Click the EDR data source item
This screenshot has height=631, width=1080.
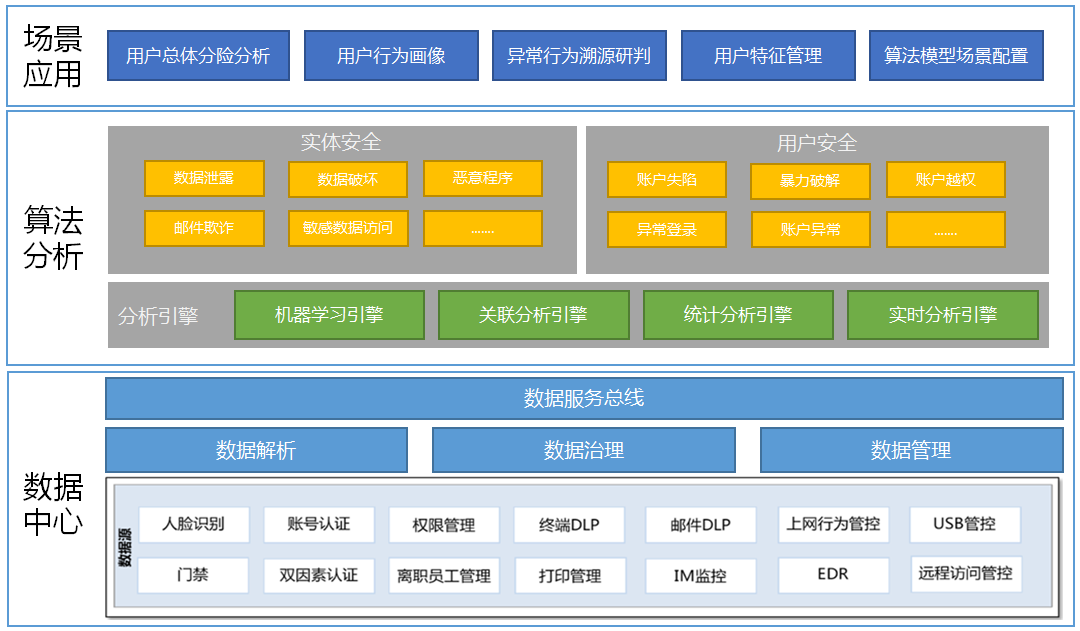pyautogui.click(x=833, y=575)
